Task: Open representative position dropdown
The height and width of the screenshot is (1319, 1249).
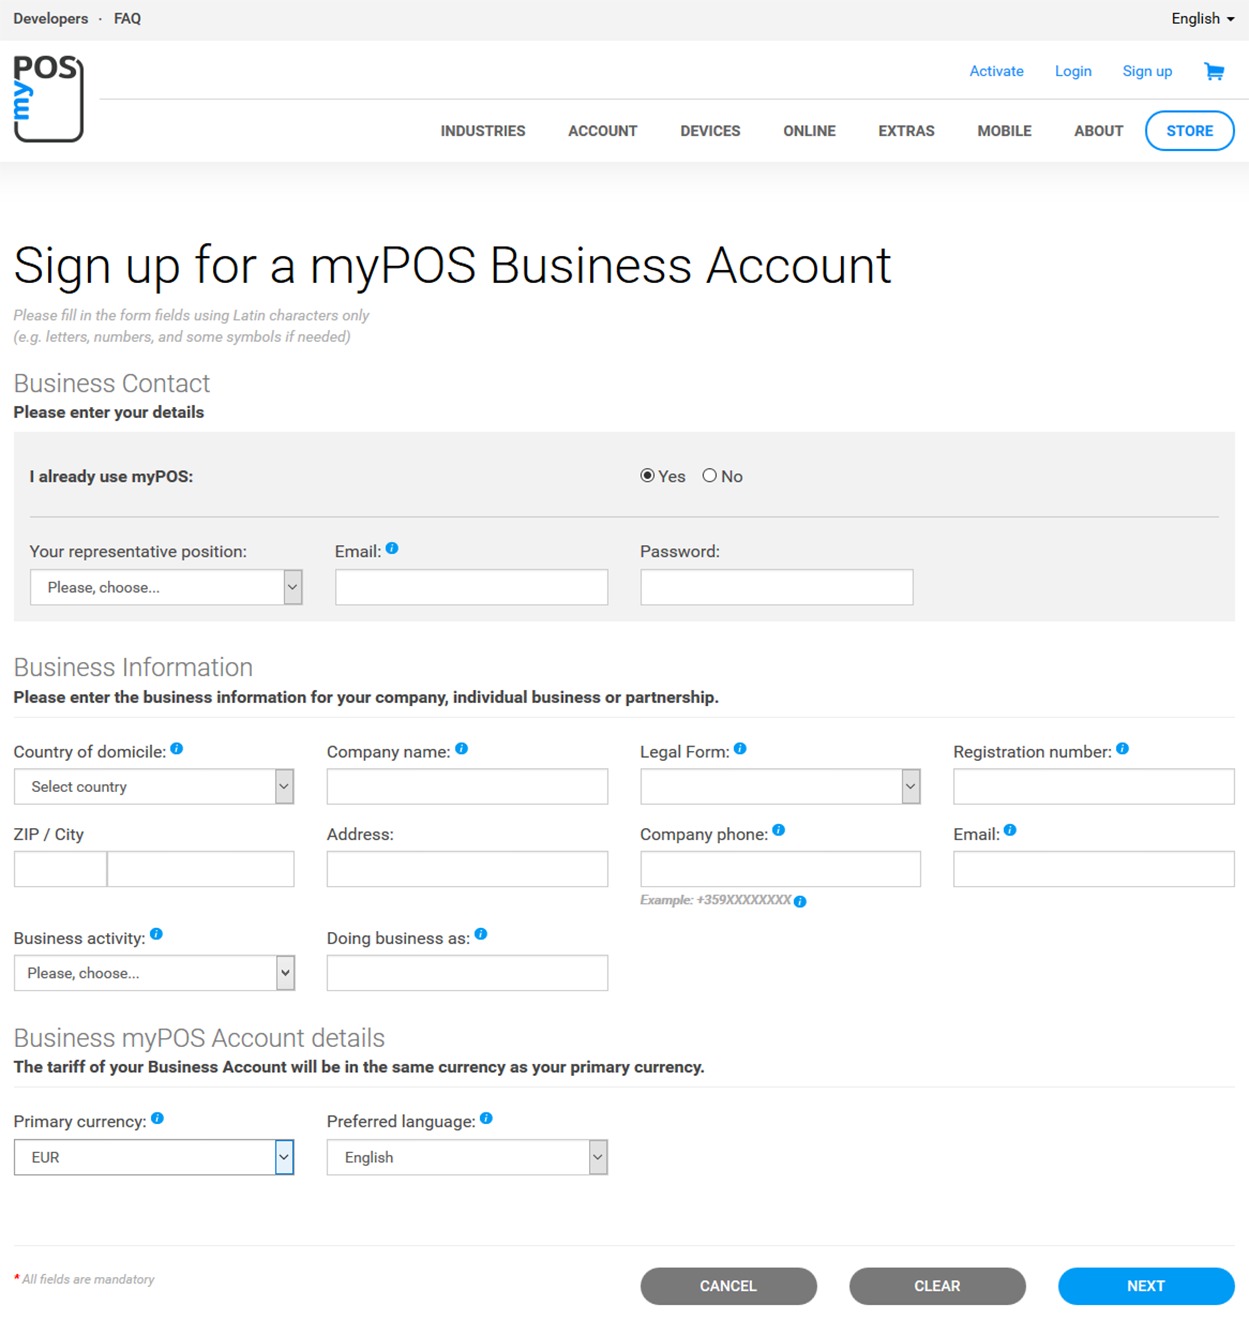Action: [x=166, y=587]
